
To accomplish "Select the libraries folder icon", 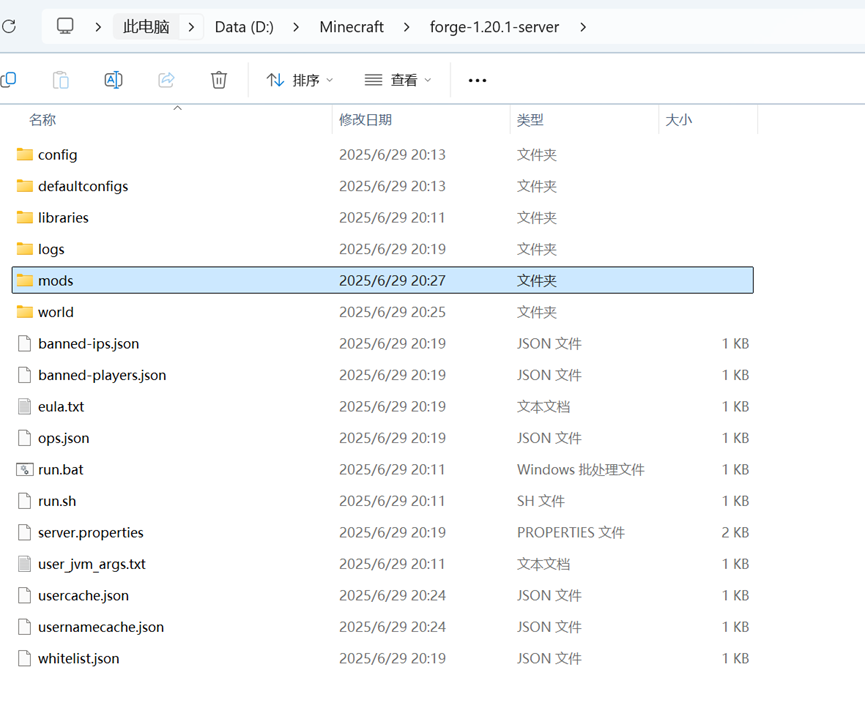I will [x=25, y=217].
